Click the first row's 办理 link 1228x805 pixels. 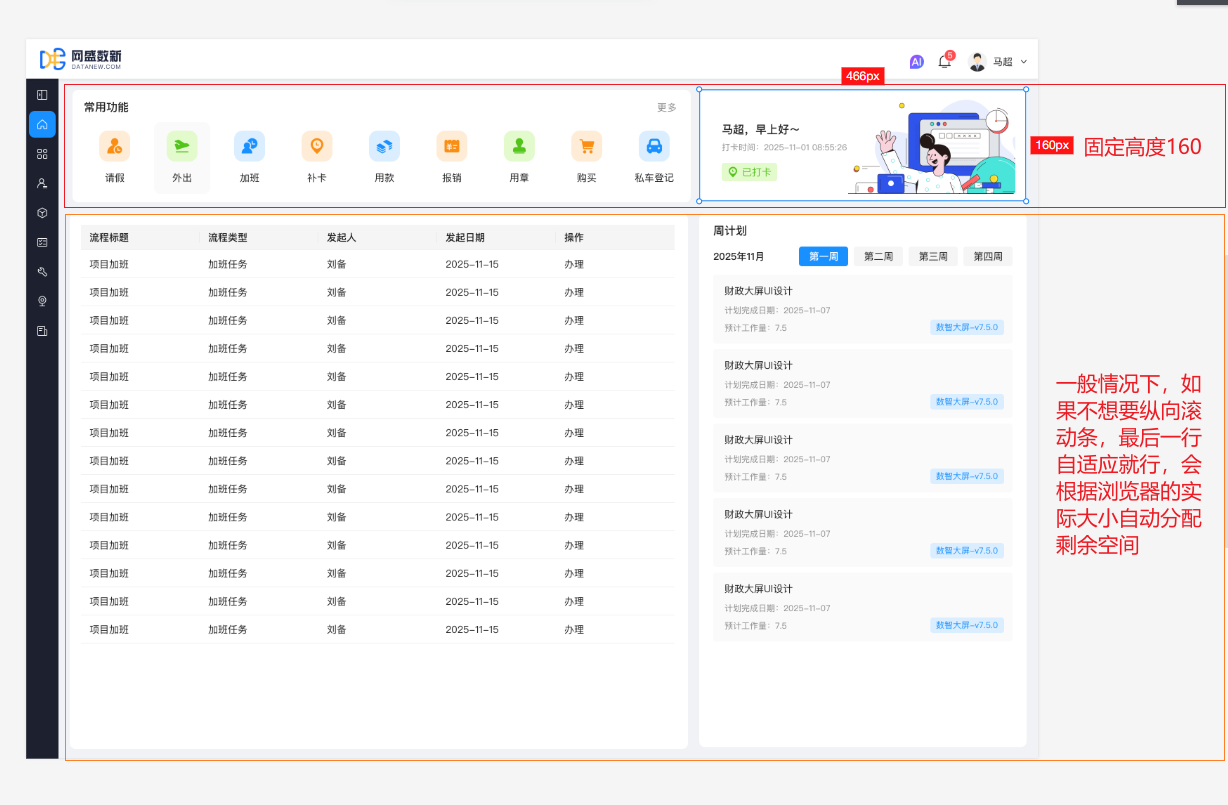(574, 265)
